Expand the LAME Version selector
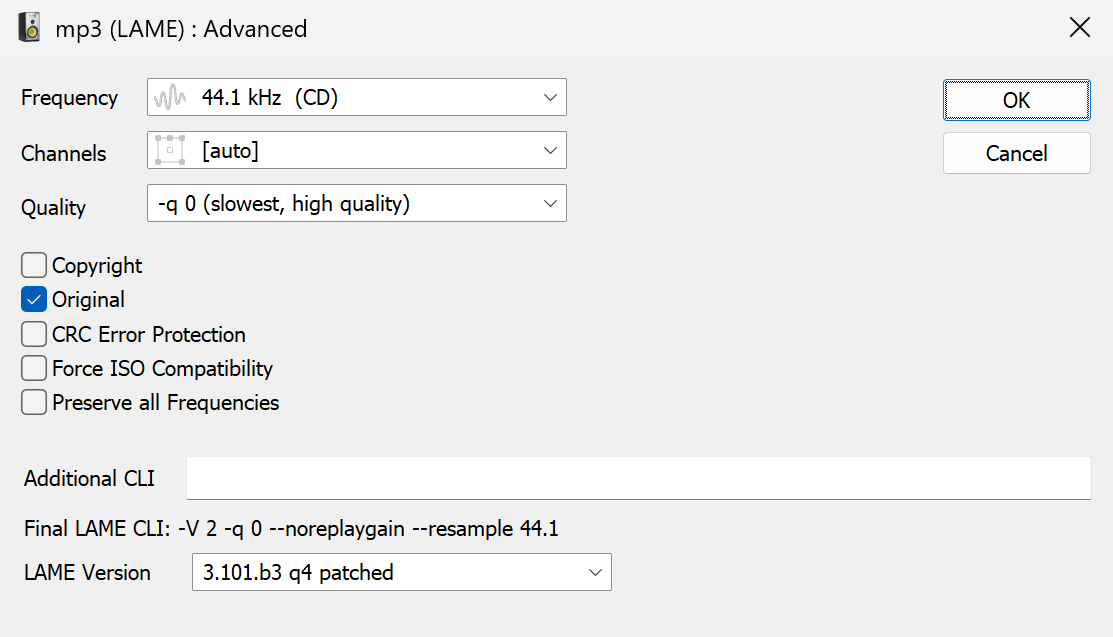 click(x=595, y=573)
